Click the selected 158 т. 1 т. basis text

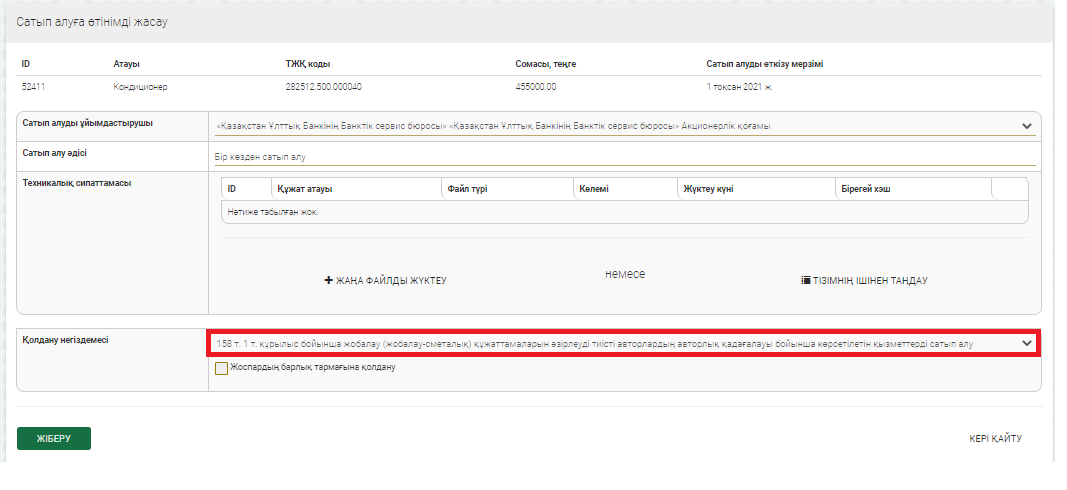[594, 343]
